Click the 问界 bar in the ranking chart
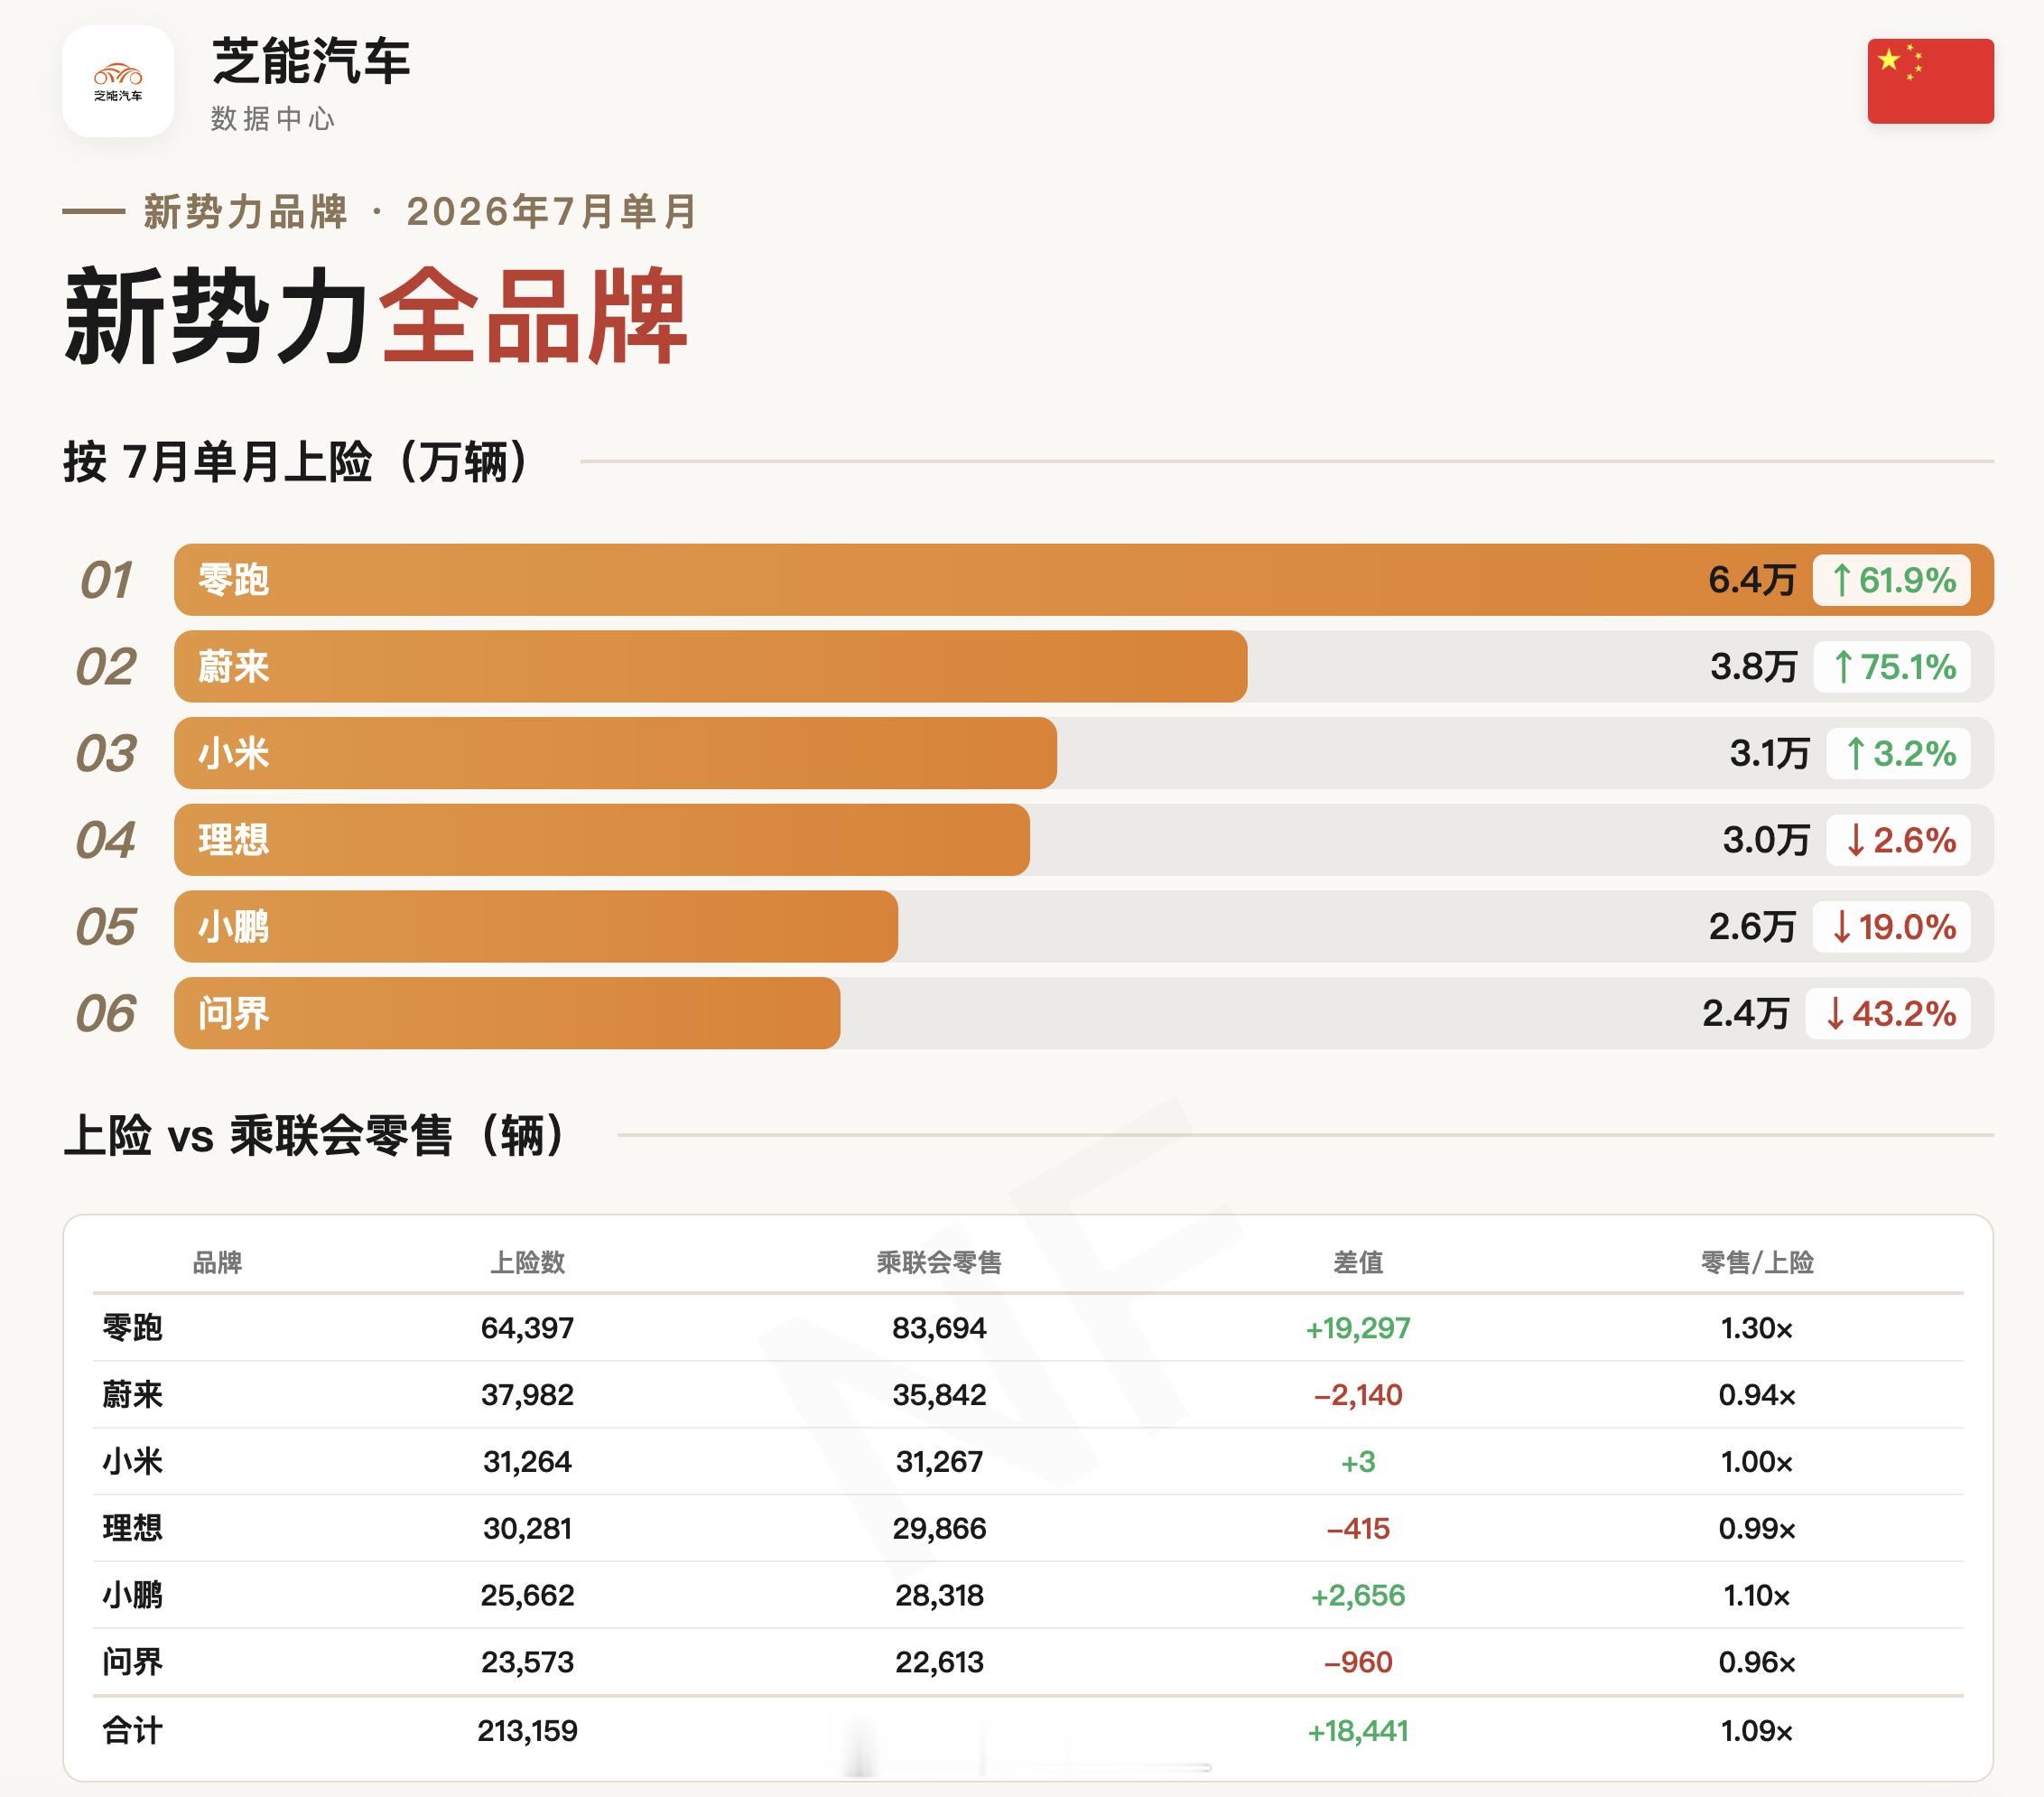2044x1797 pixels. (507, 1013)
